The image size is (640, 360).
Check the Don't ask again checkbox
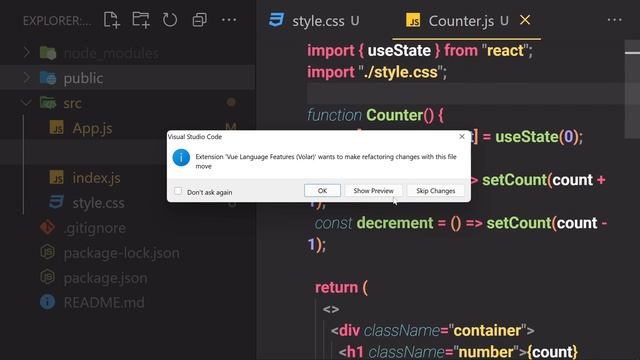coord(178,191)
